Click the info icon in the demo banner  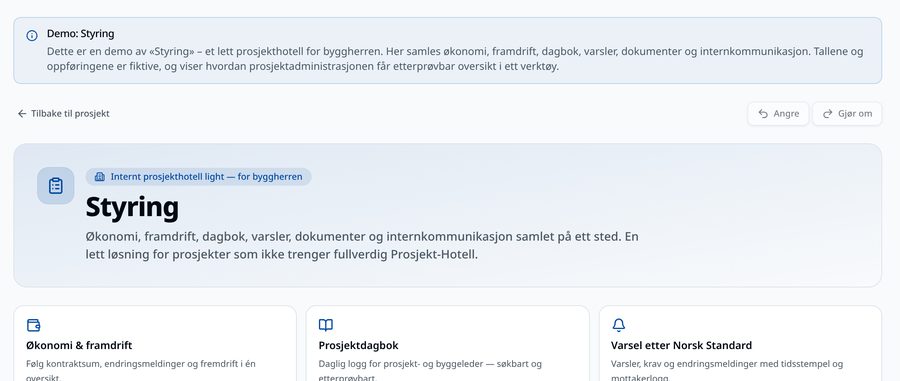(32, 36)
